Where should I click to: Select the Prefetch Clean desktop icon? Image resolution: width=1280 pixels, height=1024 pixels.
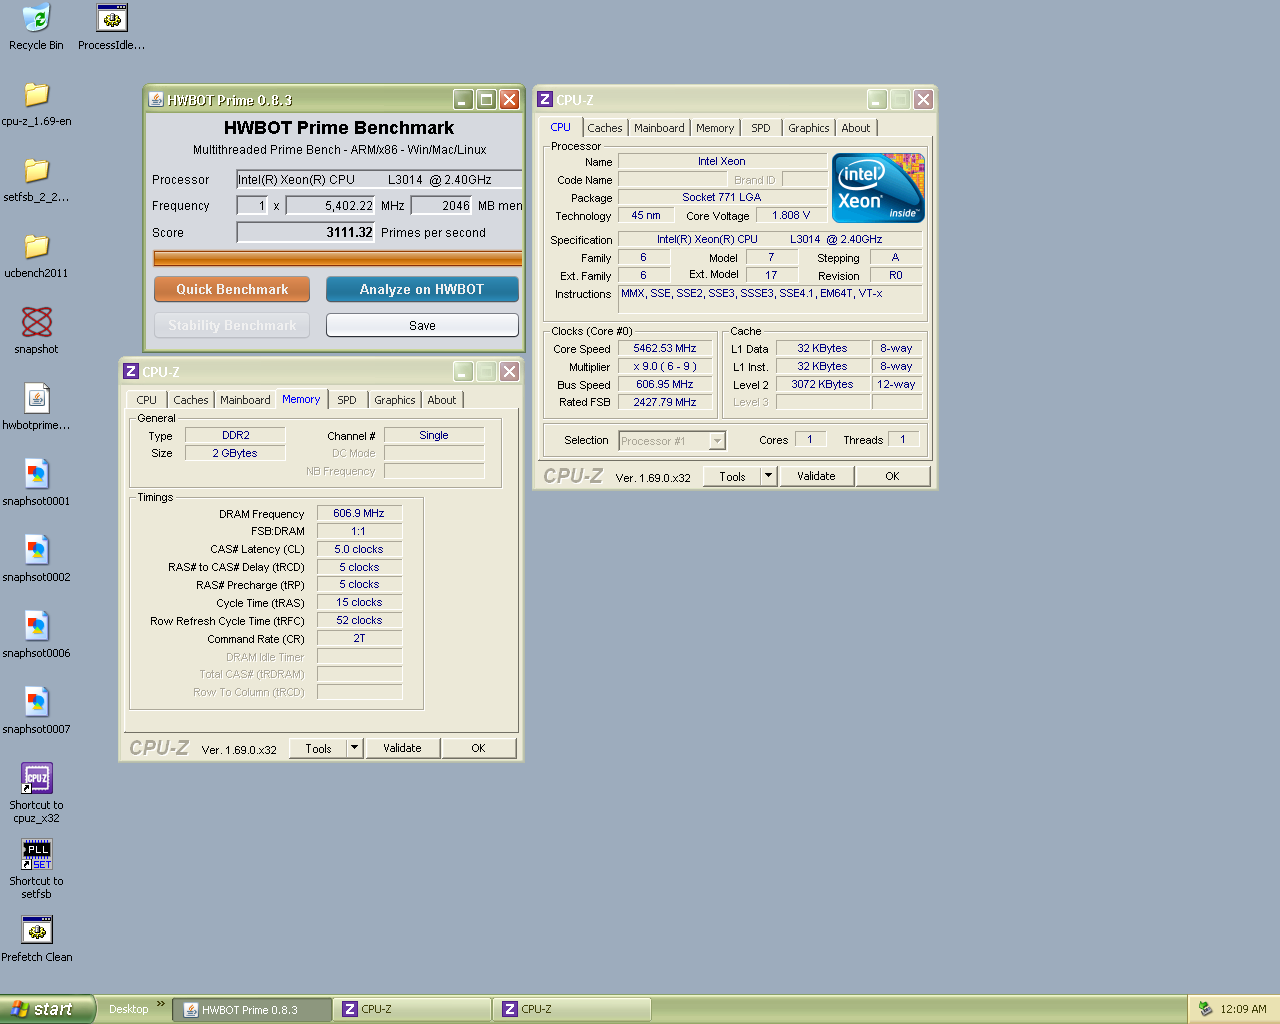pos(36,930)
